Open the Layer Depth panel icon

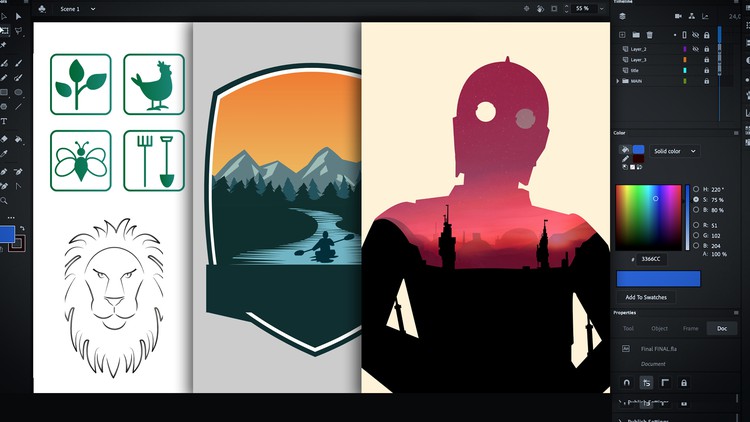[705, 16]
